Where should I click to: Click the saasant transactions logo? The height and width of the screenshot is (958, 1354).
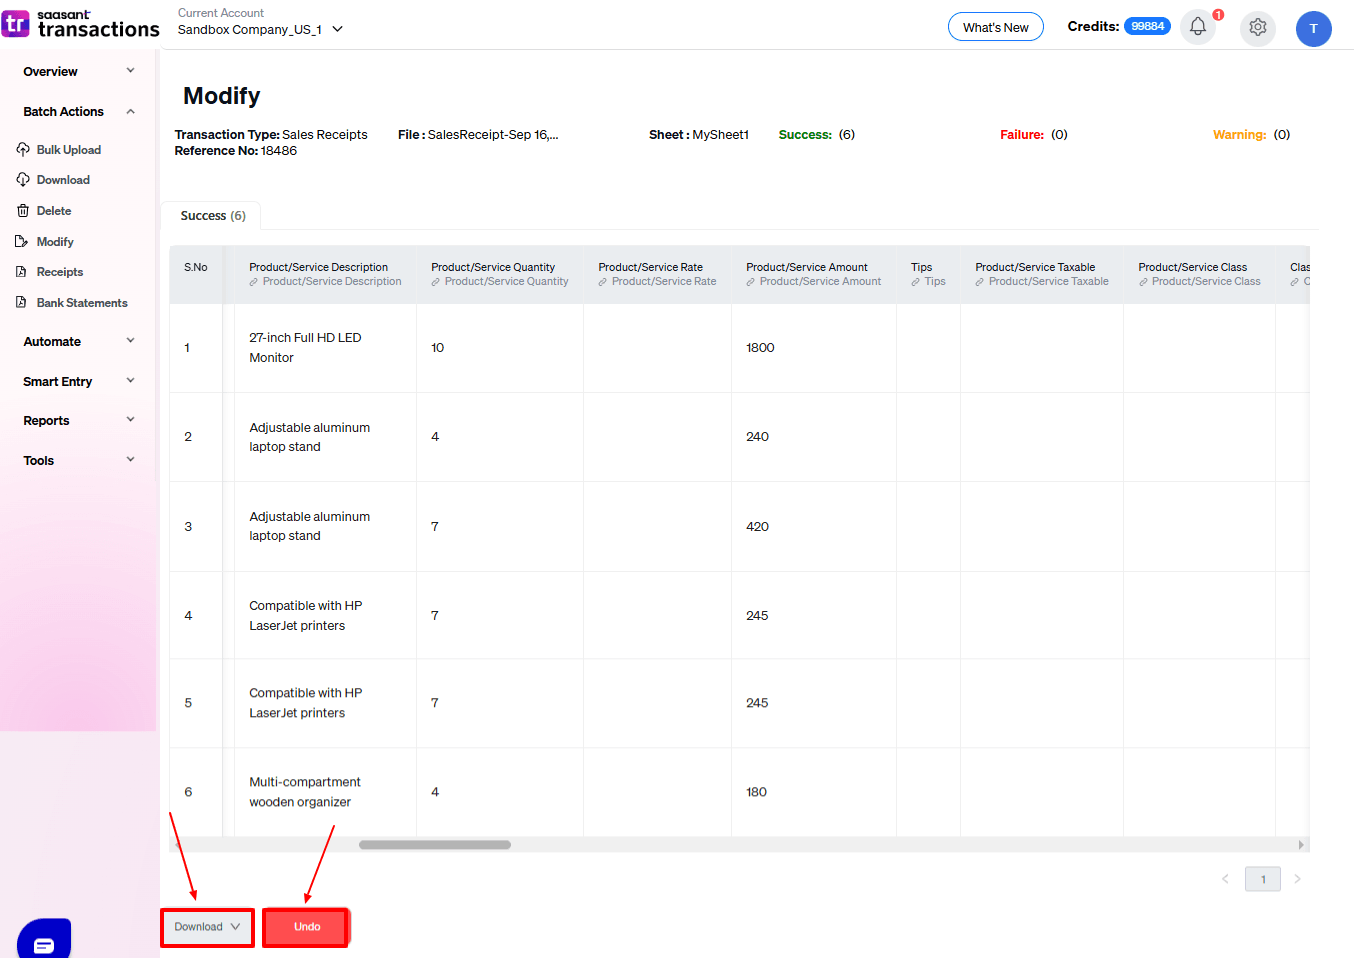point(81,24)
